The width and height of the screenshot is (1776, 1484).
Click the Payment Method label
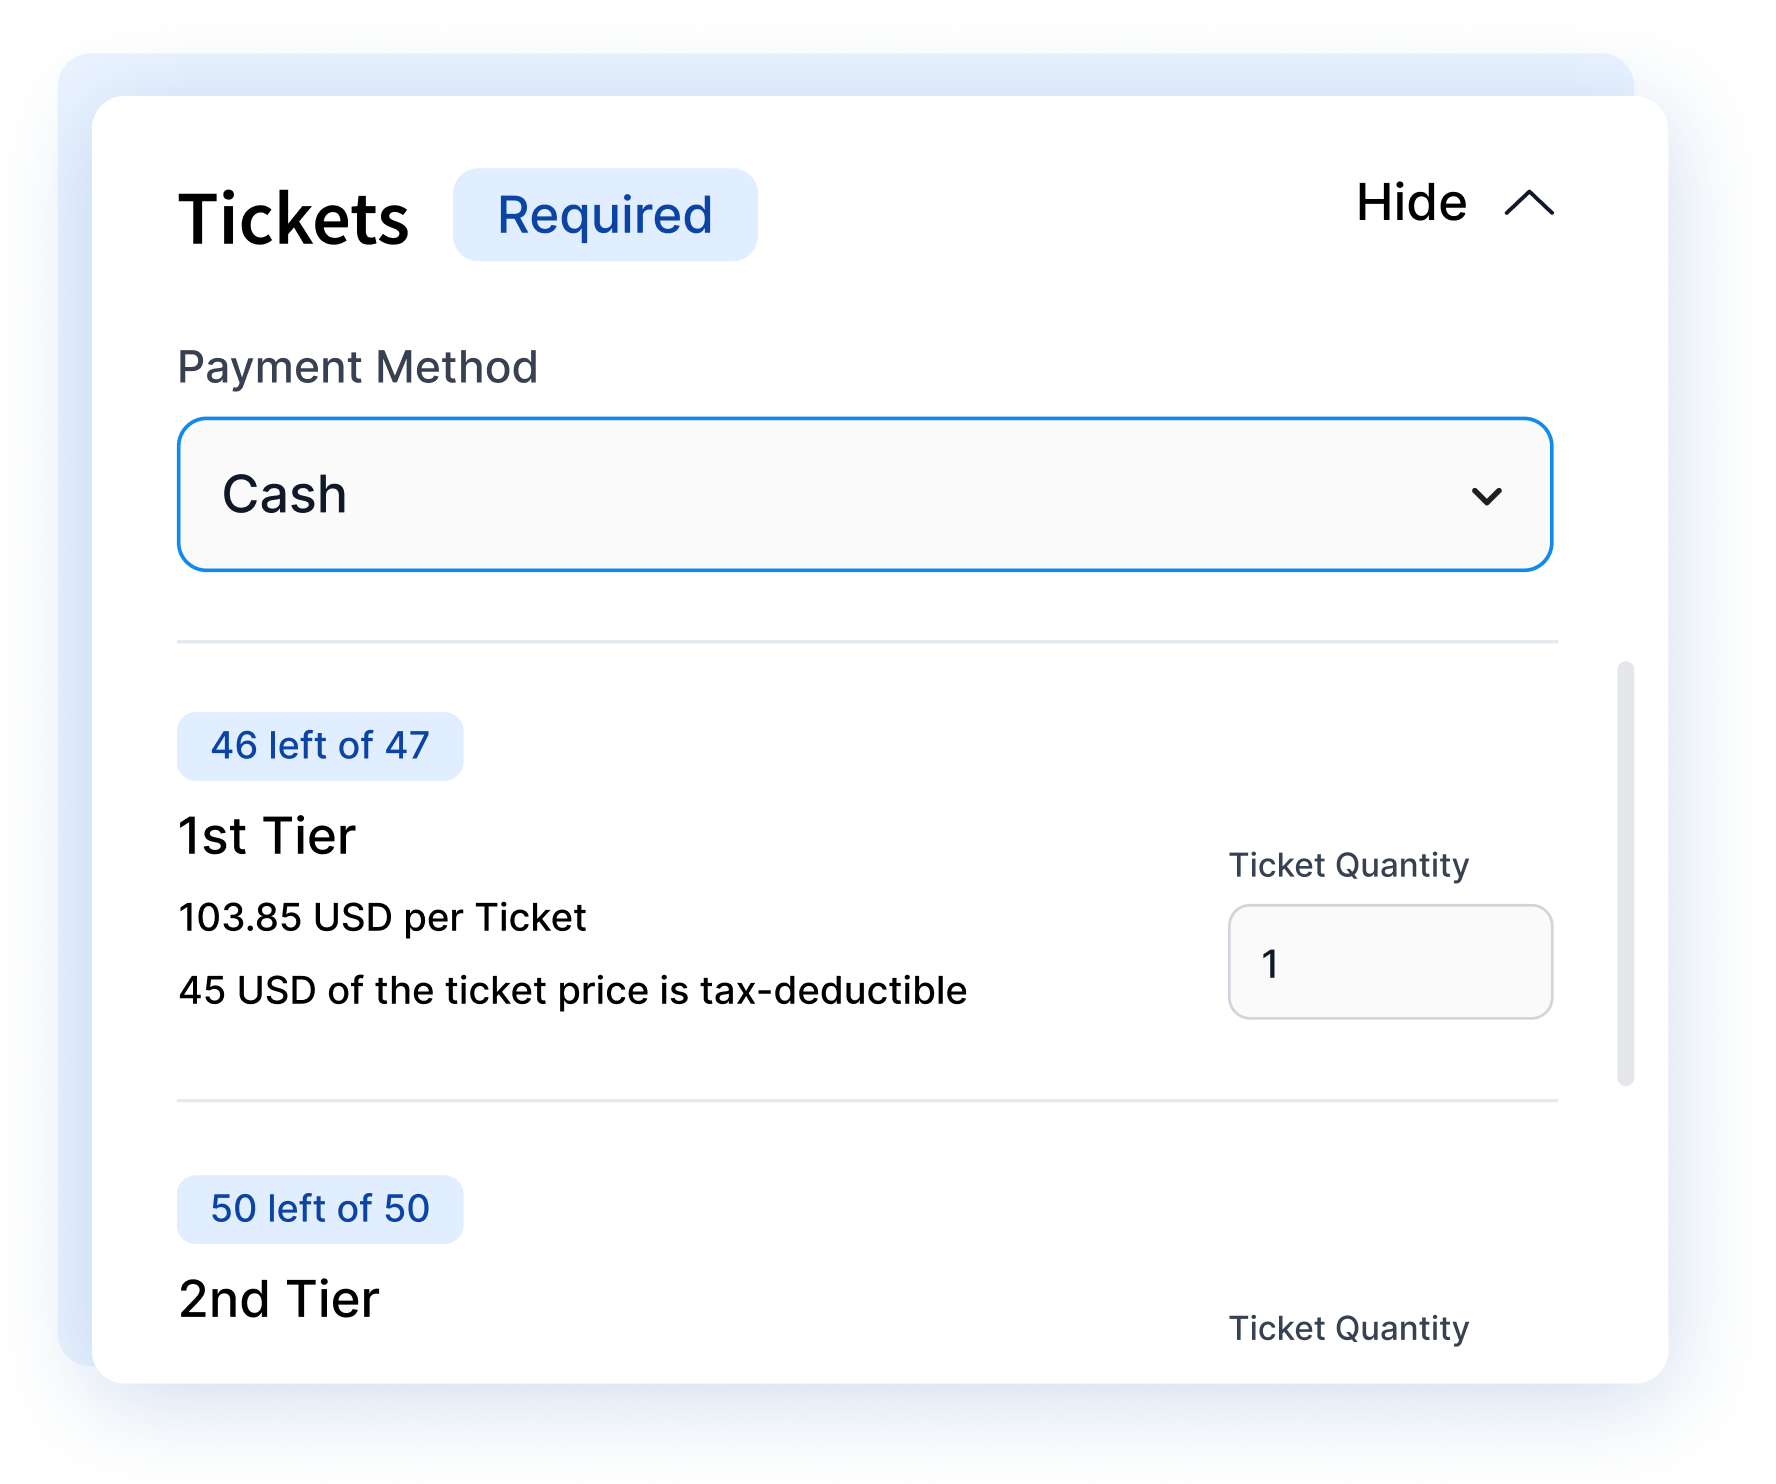click(x=358, y=366)
